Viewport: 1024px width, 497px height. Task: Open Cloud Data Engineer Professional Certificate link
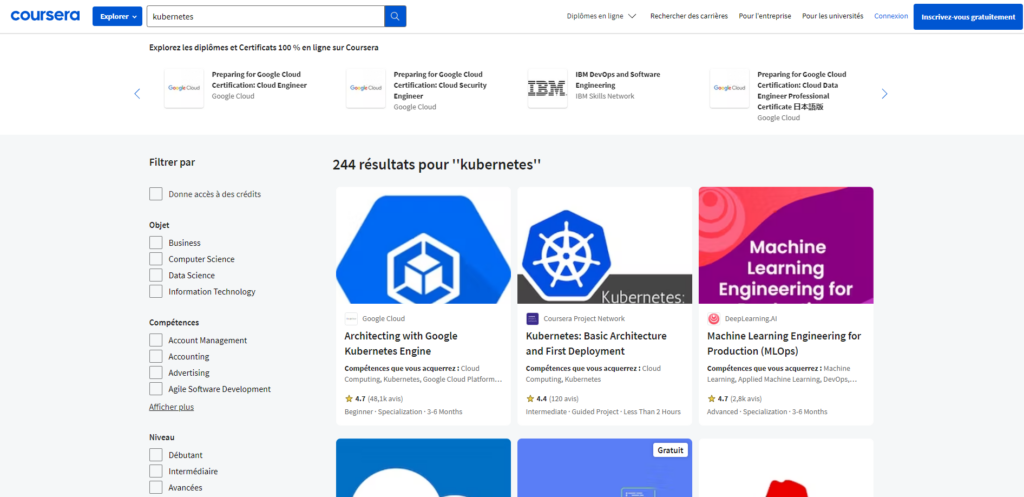(x=802, y=90)
